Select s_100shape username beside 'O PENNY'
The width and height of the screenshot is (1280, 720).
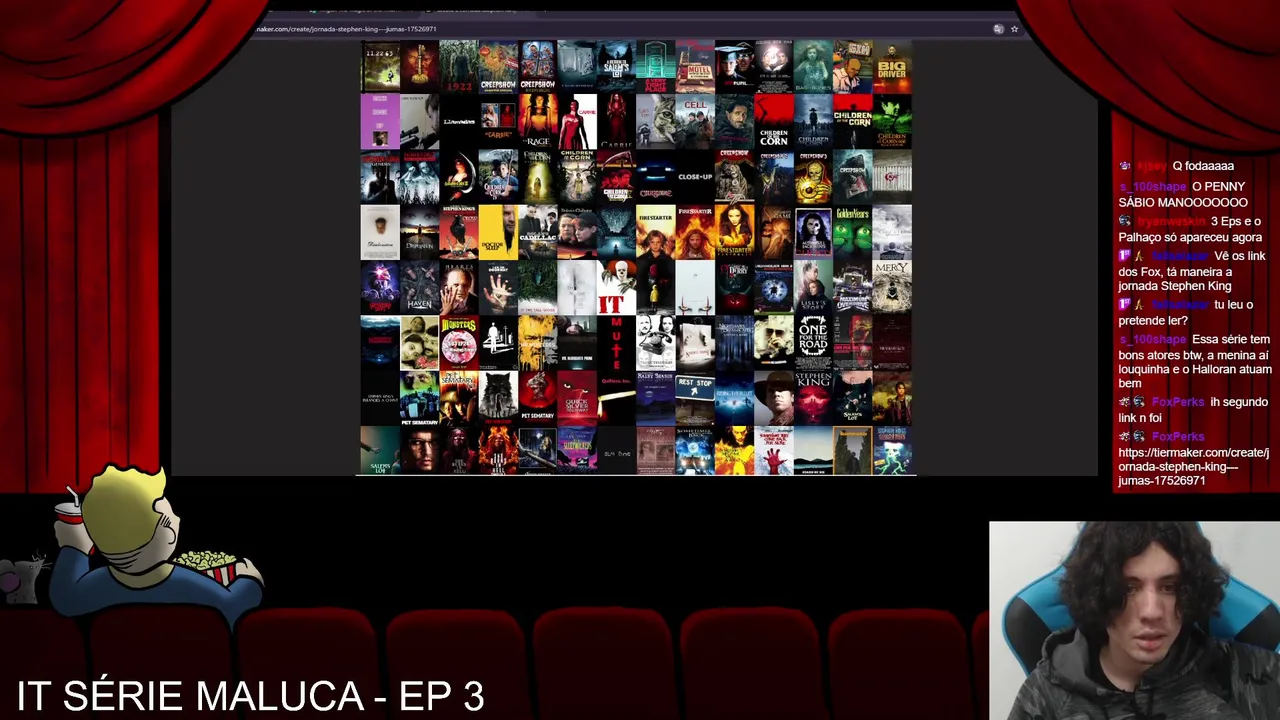1152,187
